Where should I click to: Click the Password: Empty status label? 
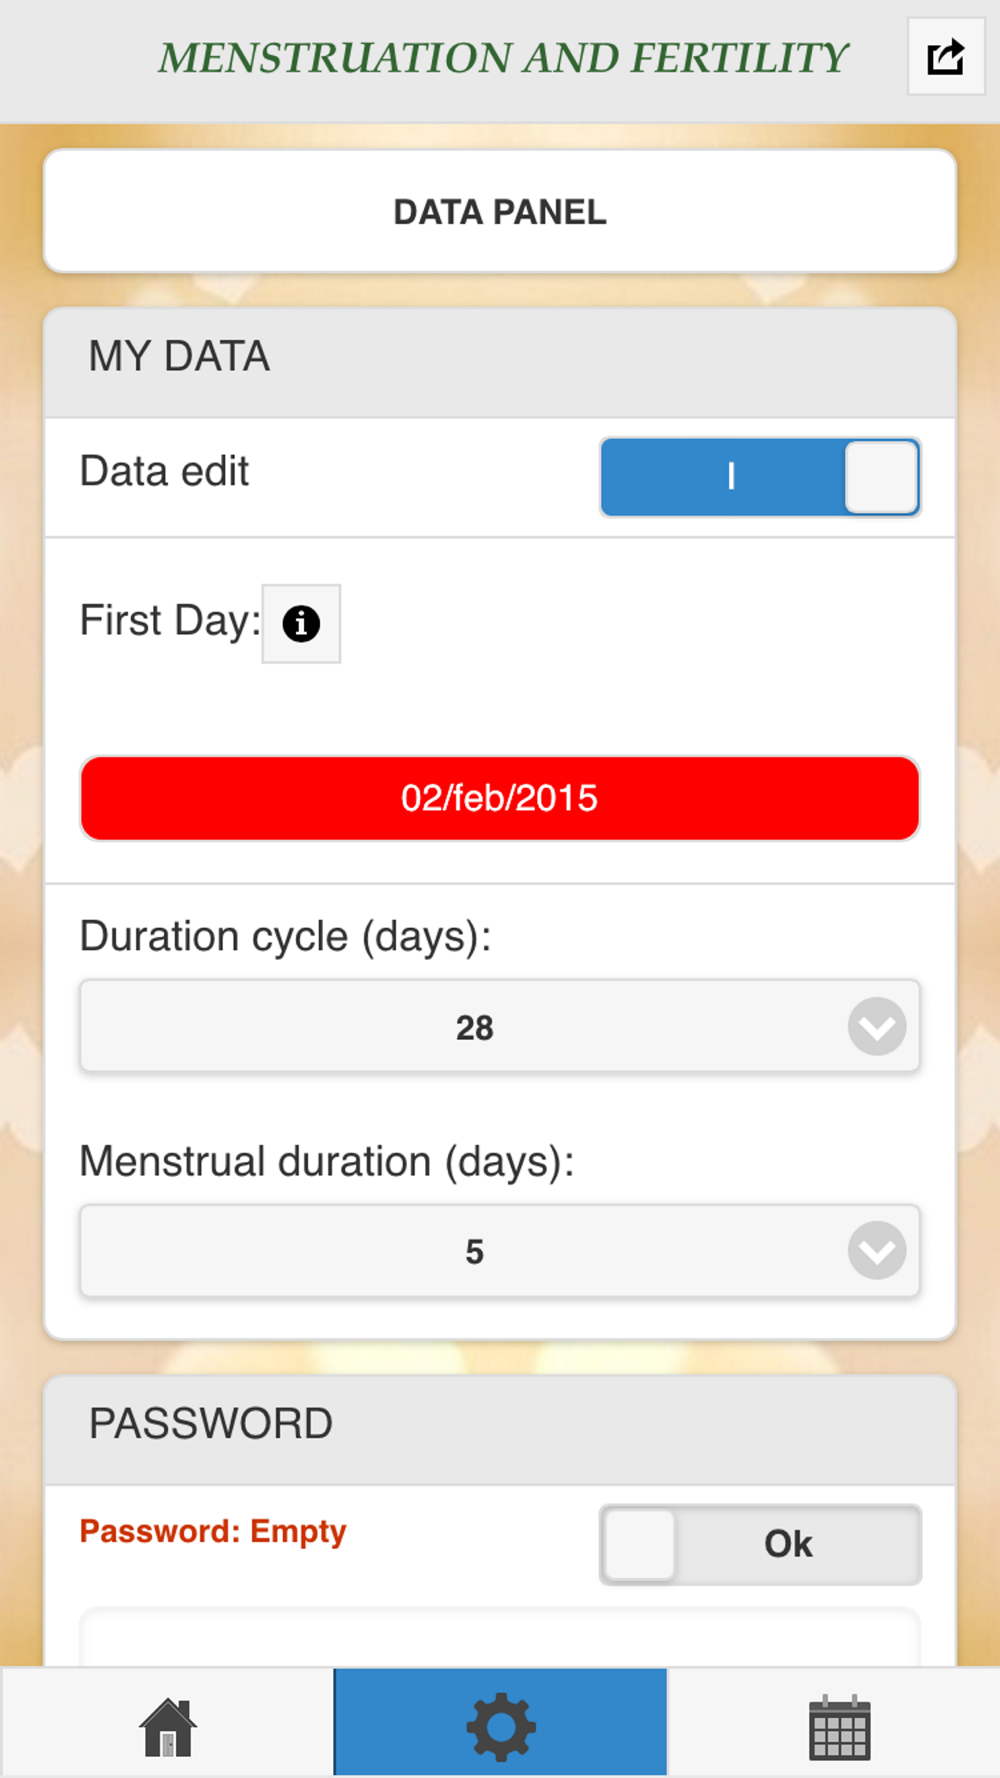[x=213, y=1531]
